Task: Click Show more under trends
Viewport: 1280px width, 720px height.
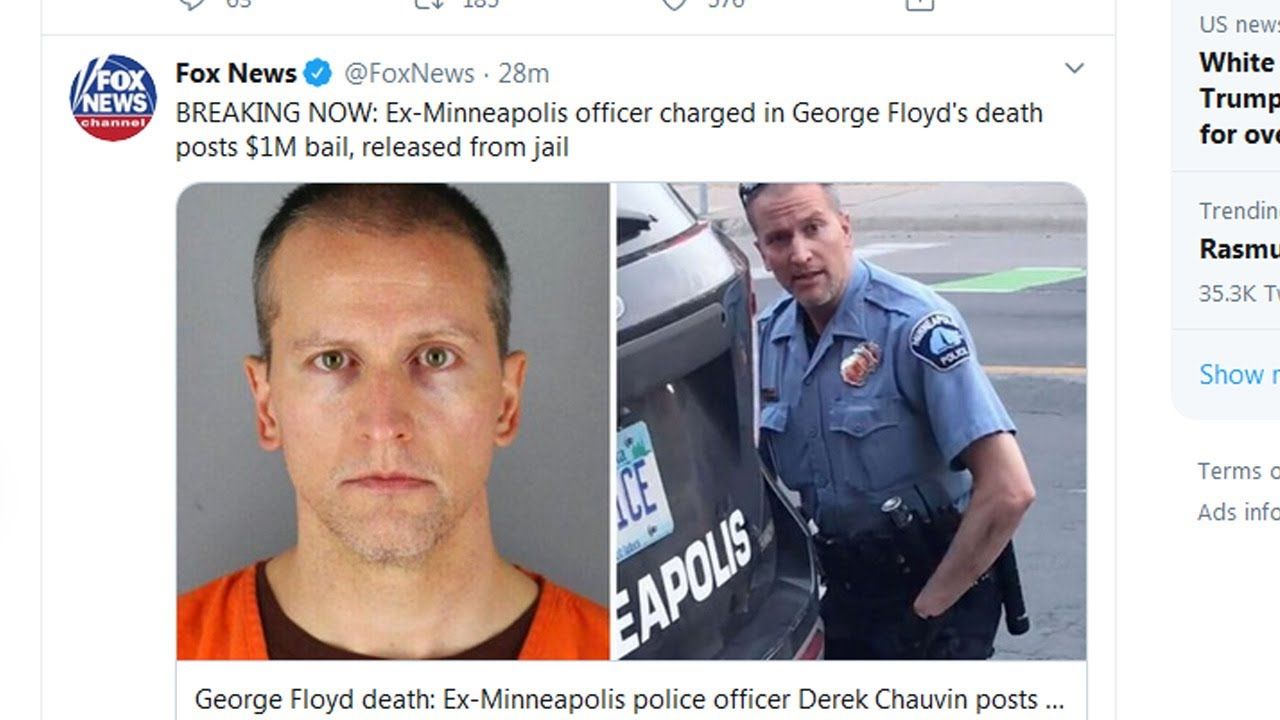Action: coord(1239,374)
